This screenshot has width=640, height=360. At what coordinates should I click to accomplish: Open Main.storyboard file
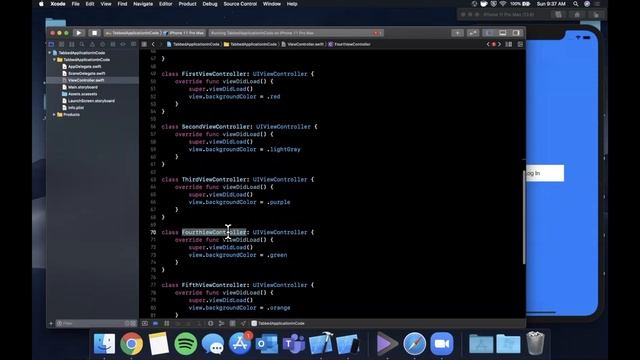[82, 87]
